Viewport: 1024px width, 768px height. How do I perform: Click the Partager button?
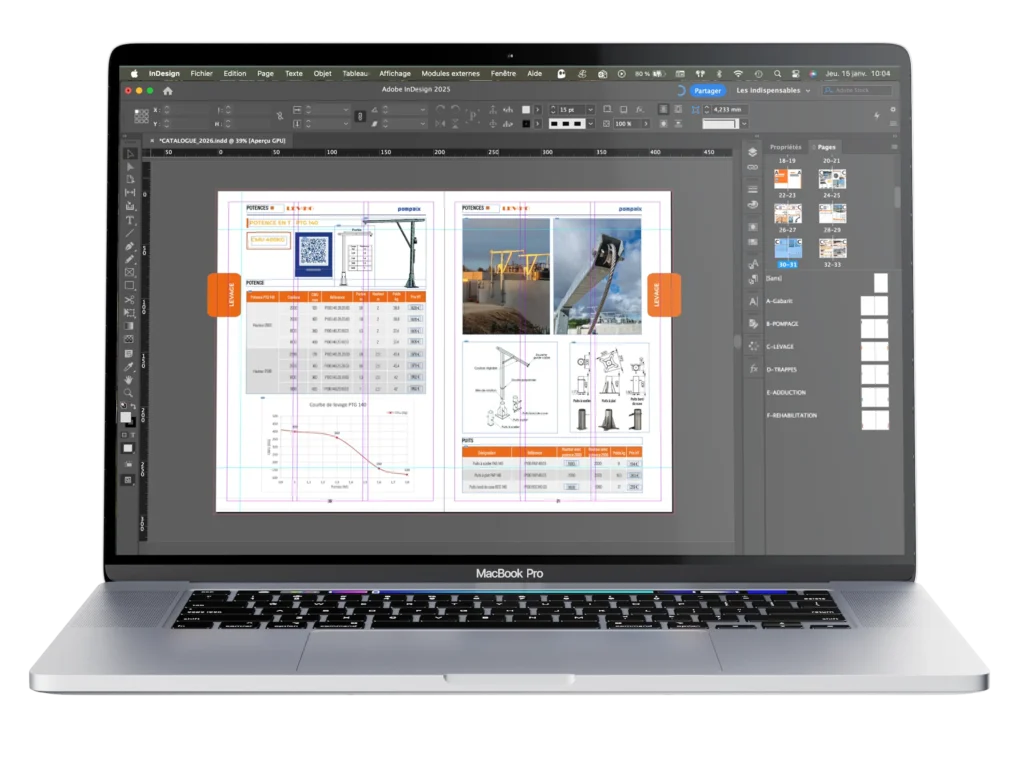click(706, 91)
